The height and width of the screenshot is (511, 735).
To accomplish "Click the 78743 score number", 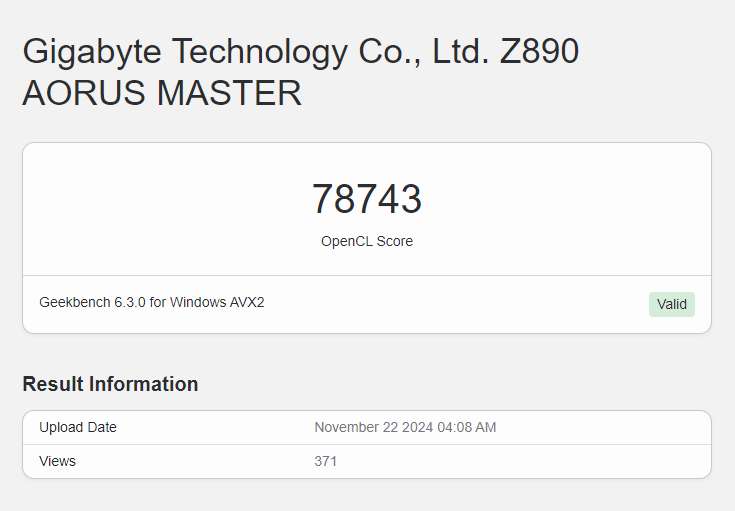I will click(367, 199).
